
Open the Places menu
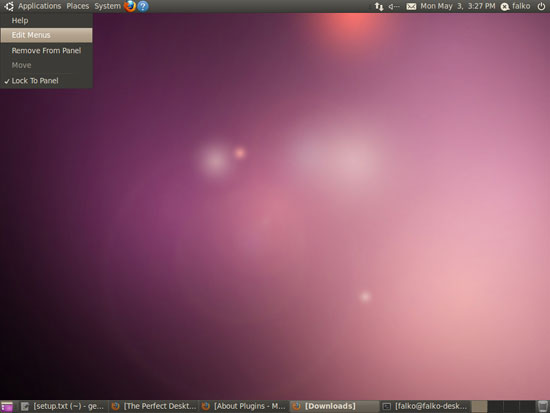coord(78,6)
